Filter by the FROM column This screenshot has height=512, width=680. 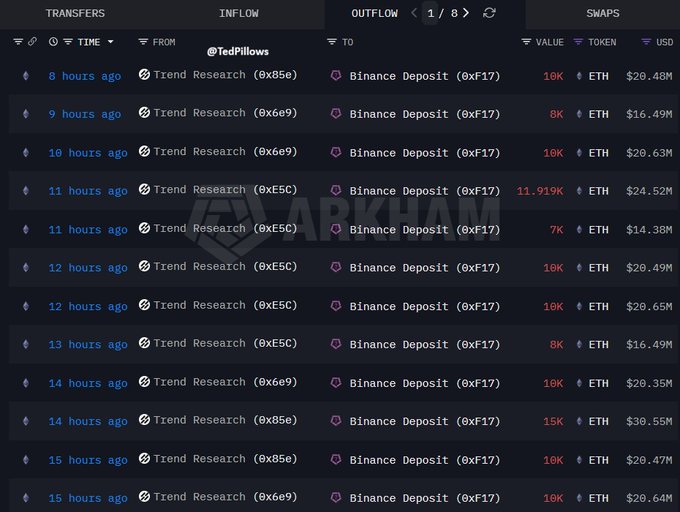(143, 42)
